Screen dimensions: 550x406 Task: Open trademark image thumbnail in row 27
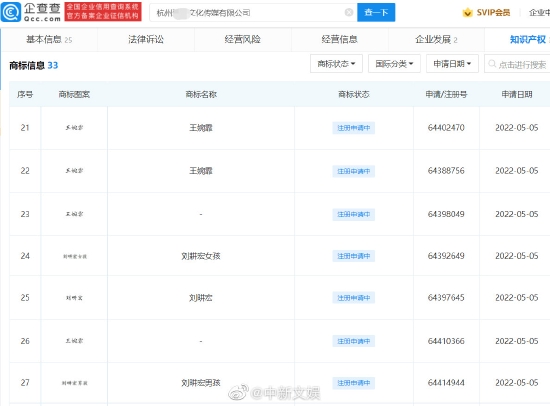point(75,383)
